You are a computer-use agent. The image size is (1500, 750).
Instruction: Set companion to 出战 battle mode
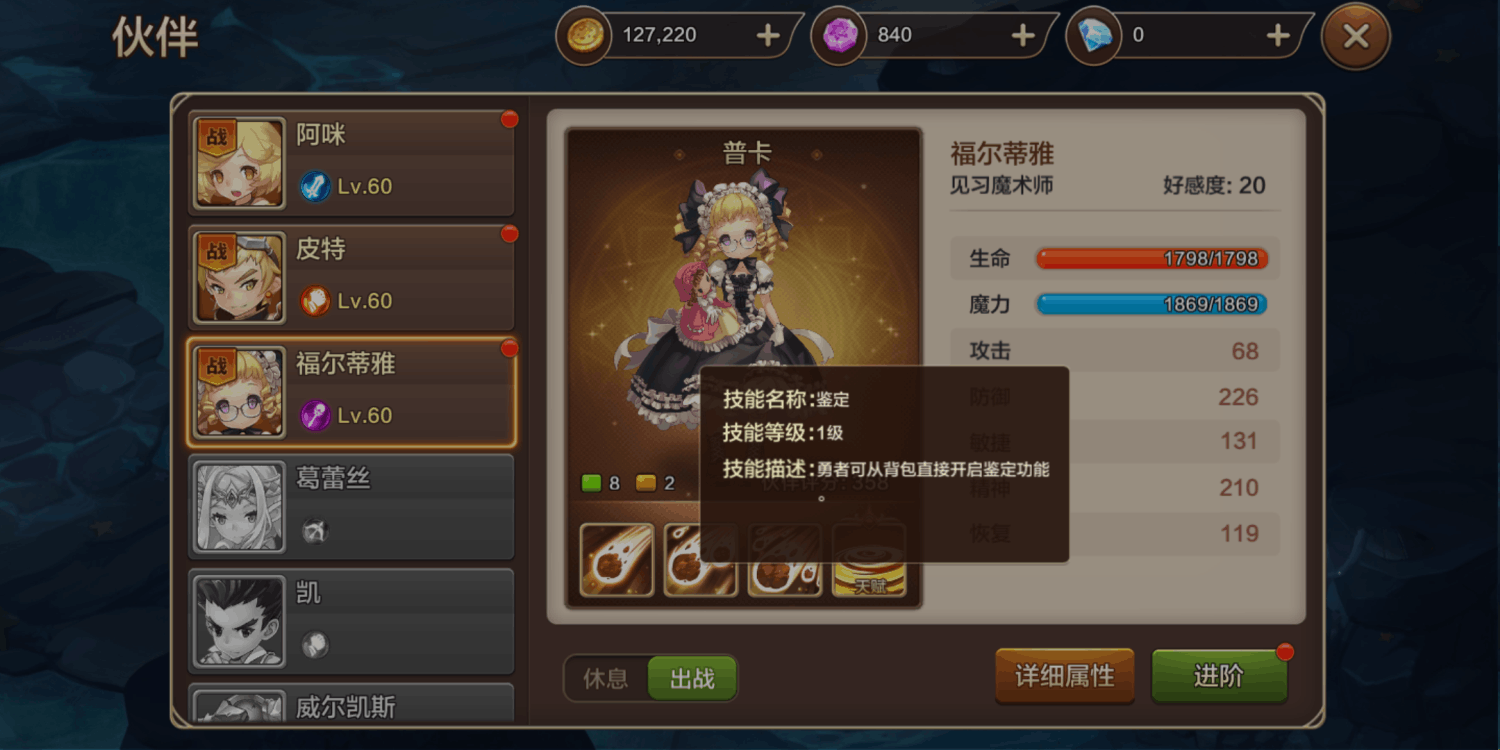click(692, 679)
